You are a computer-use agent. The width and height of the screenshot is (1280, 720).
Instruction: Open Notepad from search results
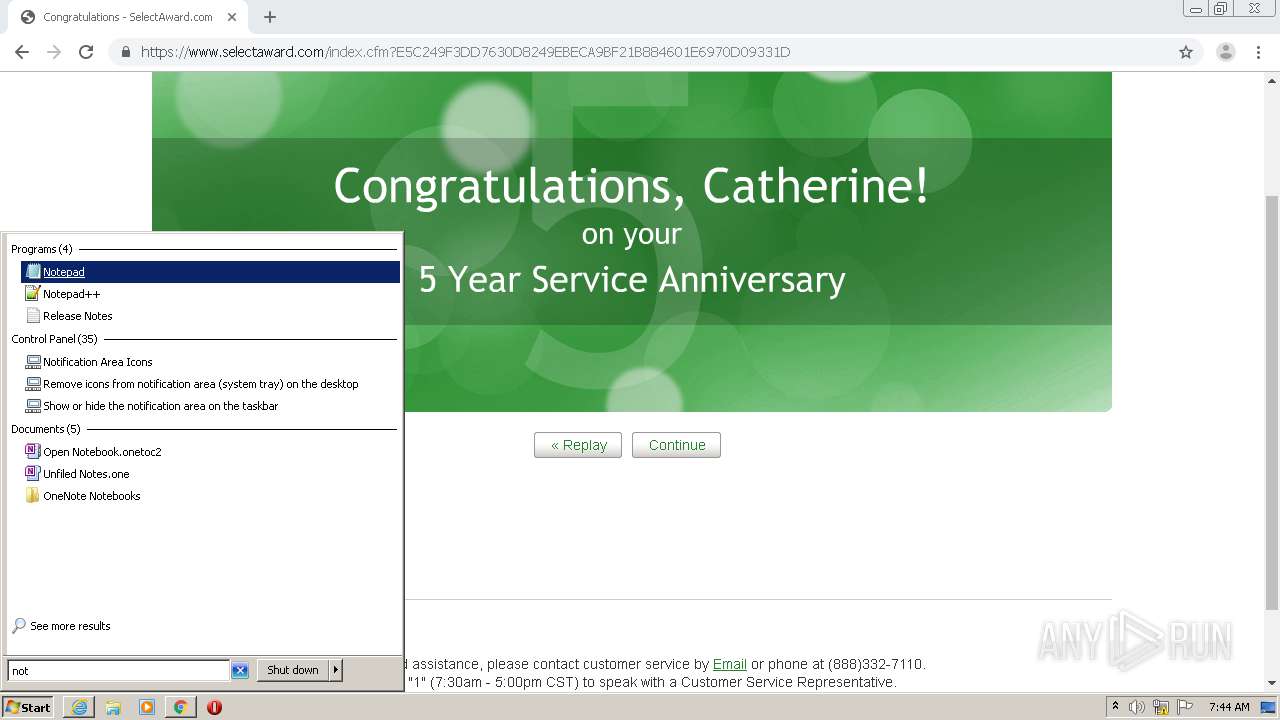pyautogui.click(x=210, y=272)
